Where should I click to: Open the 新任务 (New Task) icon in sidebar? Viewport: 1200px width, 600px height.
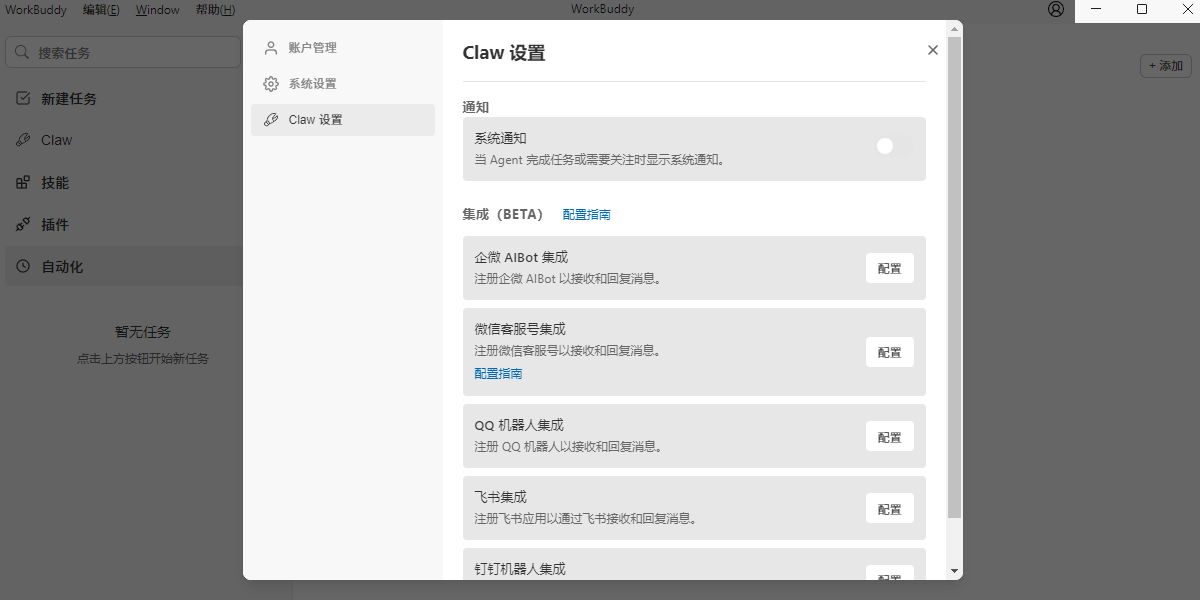click(x=22, y=98)
